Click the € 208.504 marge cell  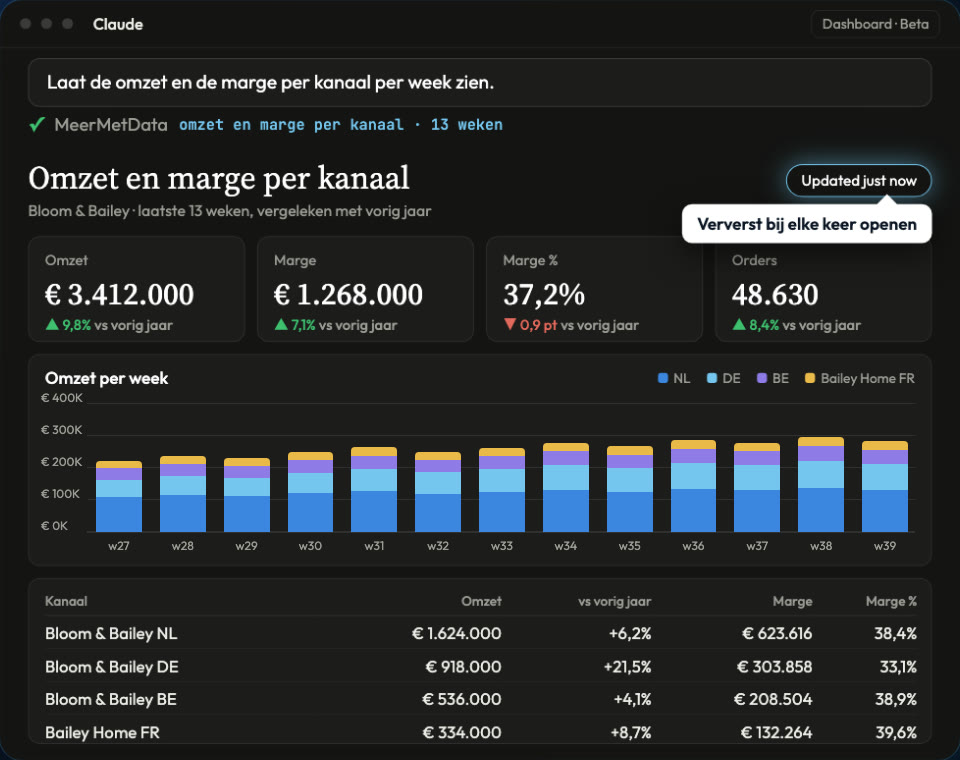[773, 699]
